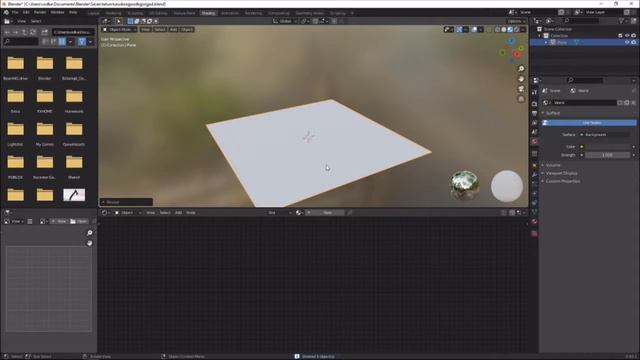Switch to wireframe viewport shading
Viewport: 640px width, 360px height.
coord(497,29)
